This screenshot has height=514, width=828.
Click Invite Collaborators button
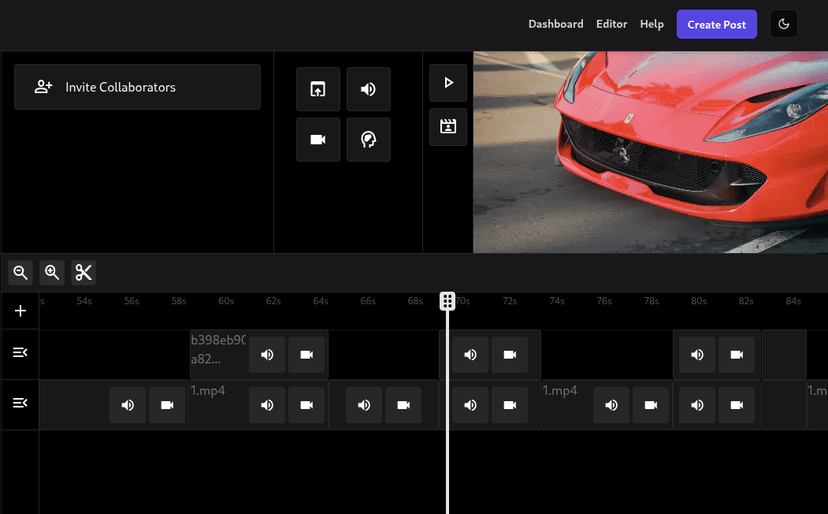pos(137,87)
